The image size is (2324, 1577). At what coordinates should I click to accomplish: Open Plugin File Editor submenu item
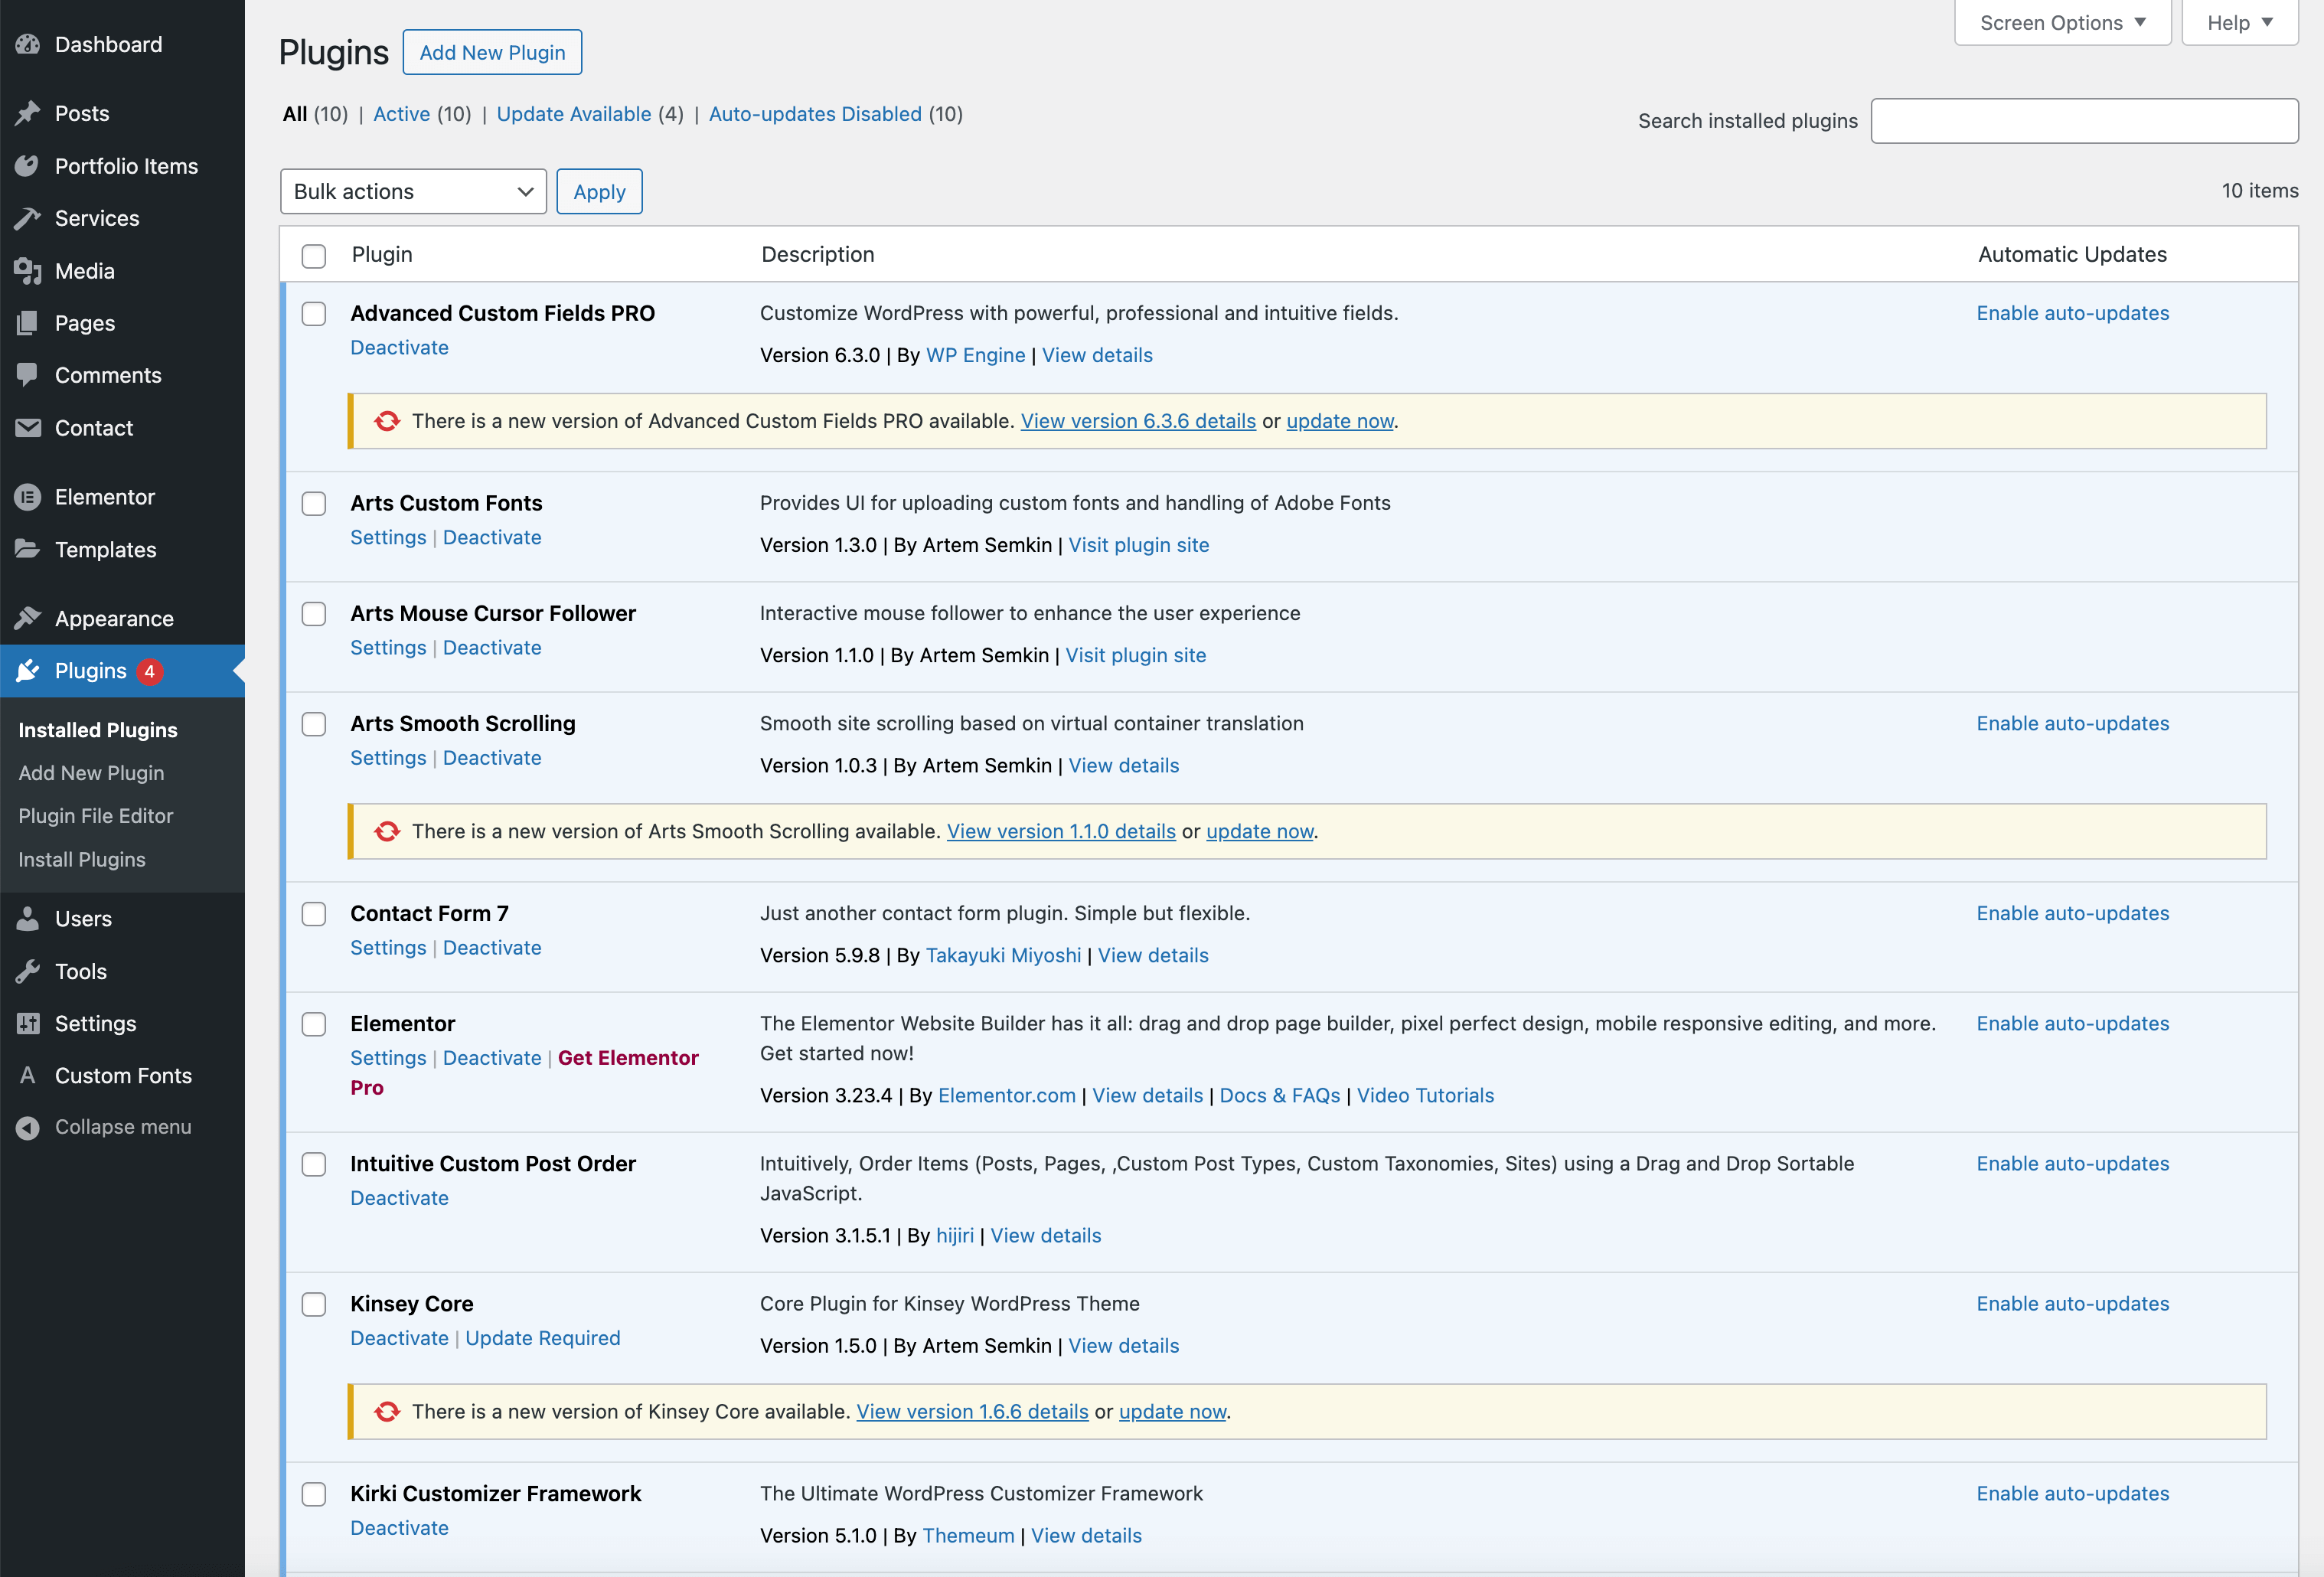click(x=96, y=816)
